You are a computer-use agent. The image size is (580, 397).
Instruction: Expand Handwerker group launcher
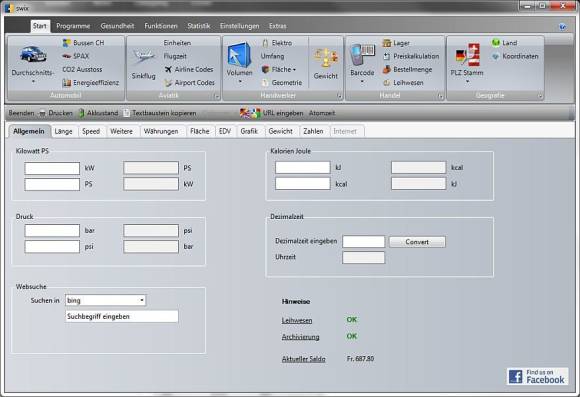coord(339,97)
